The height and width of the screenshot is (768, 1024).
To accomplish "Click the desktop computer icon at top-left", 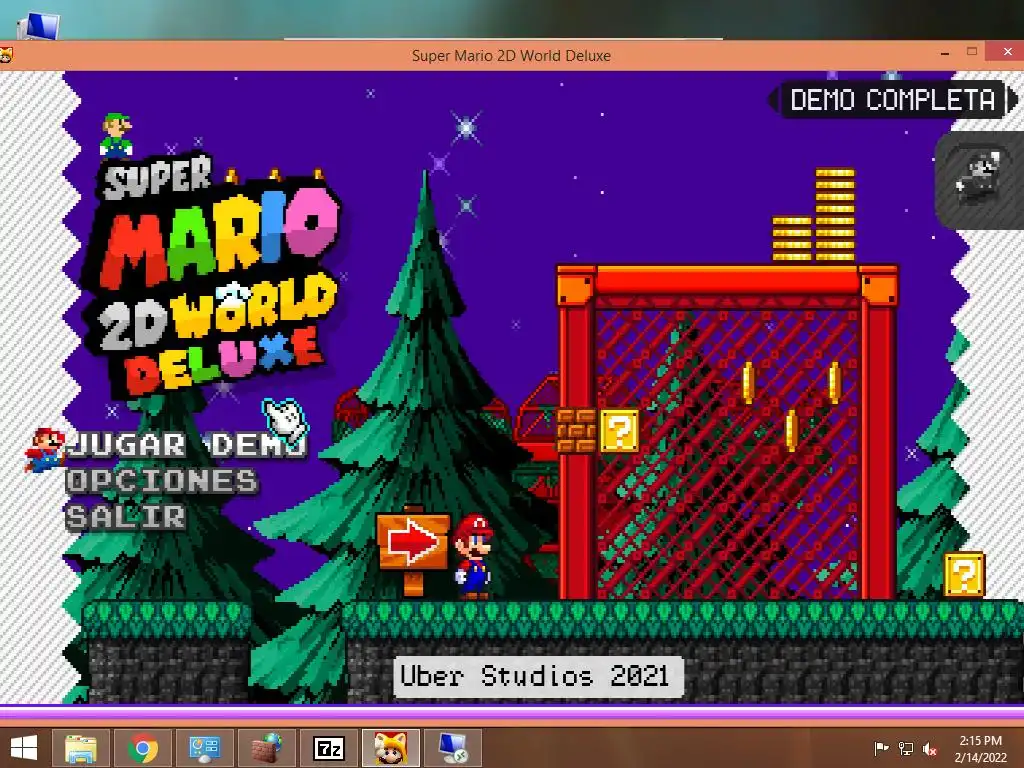I will click(39, 26).
